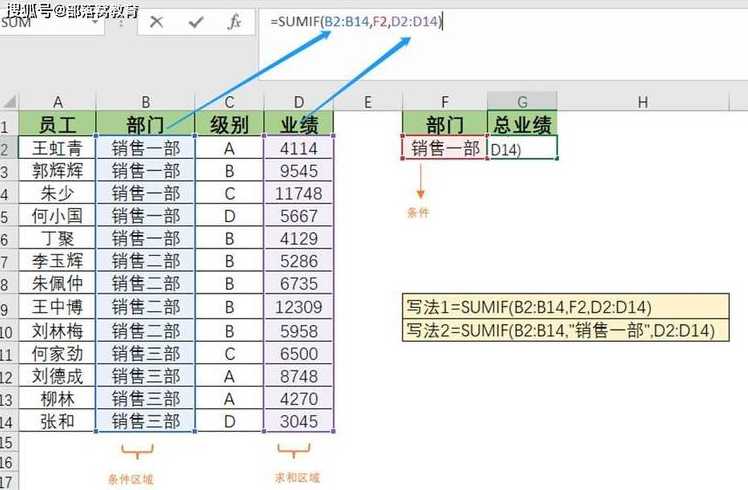Select cell containing 柳林
The height and width of the screenshot is (490, 748).
(57, 398)
